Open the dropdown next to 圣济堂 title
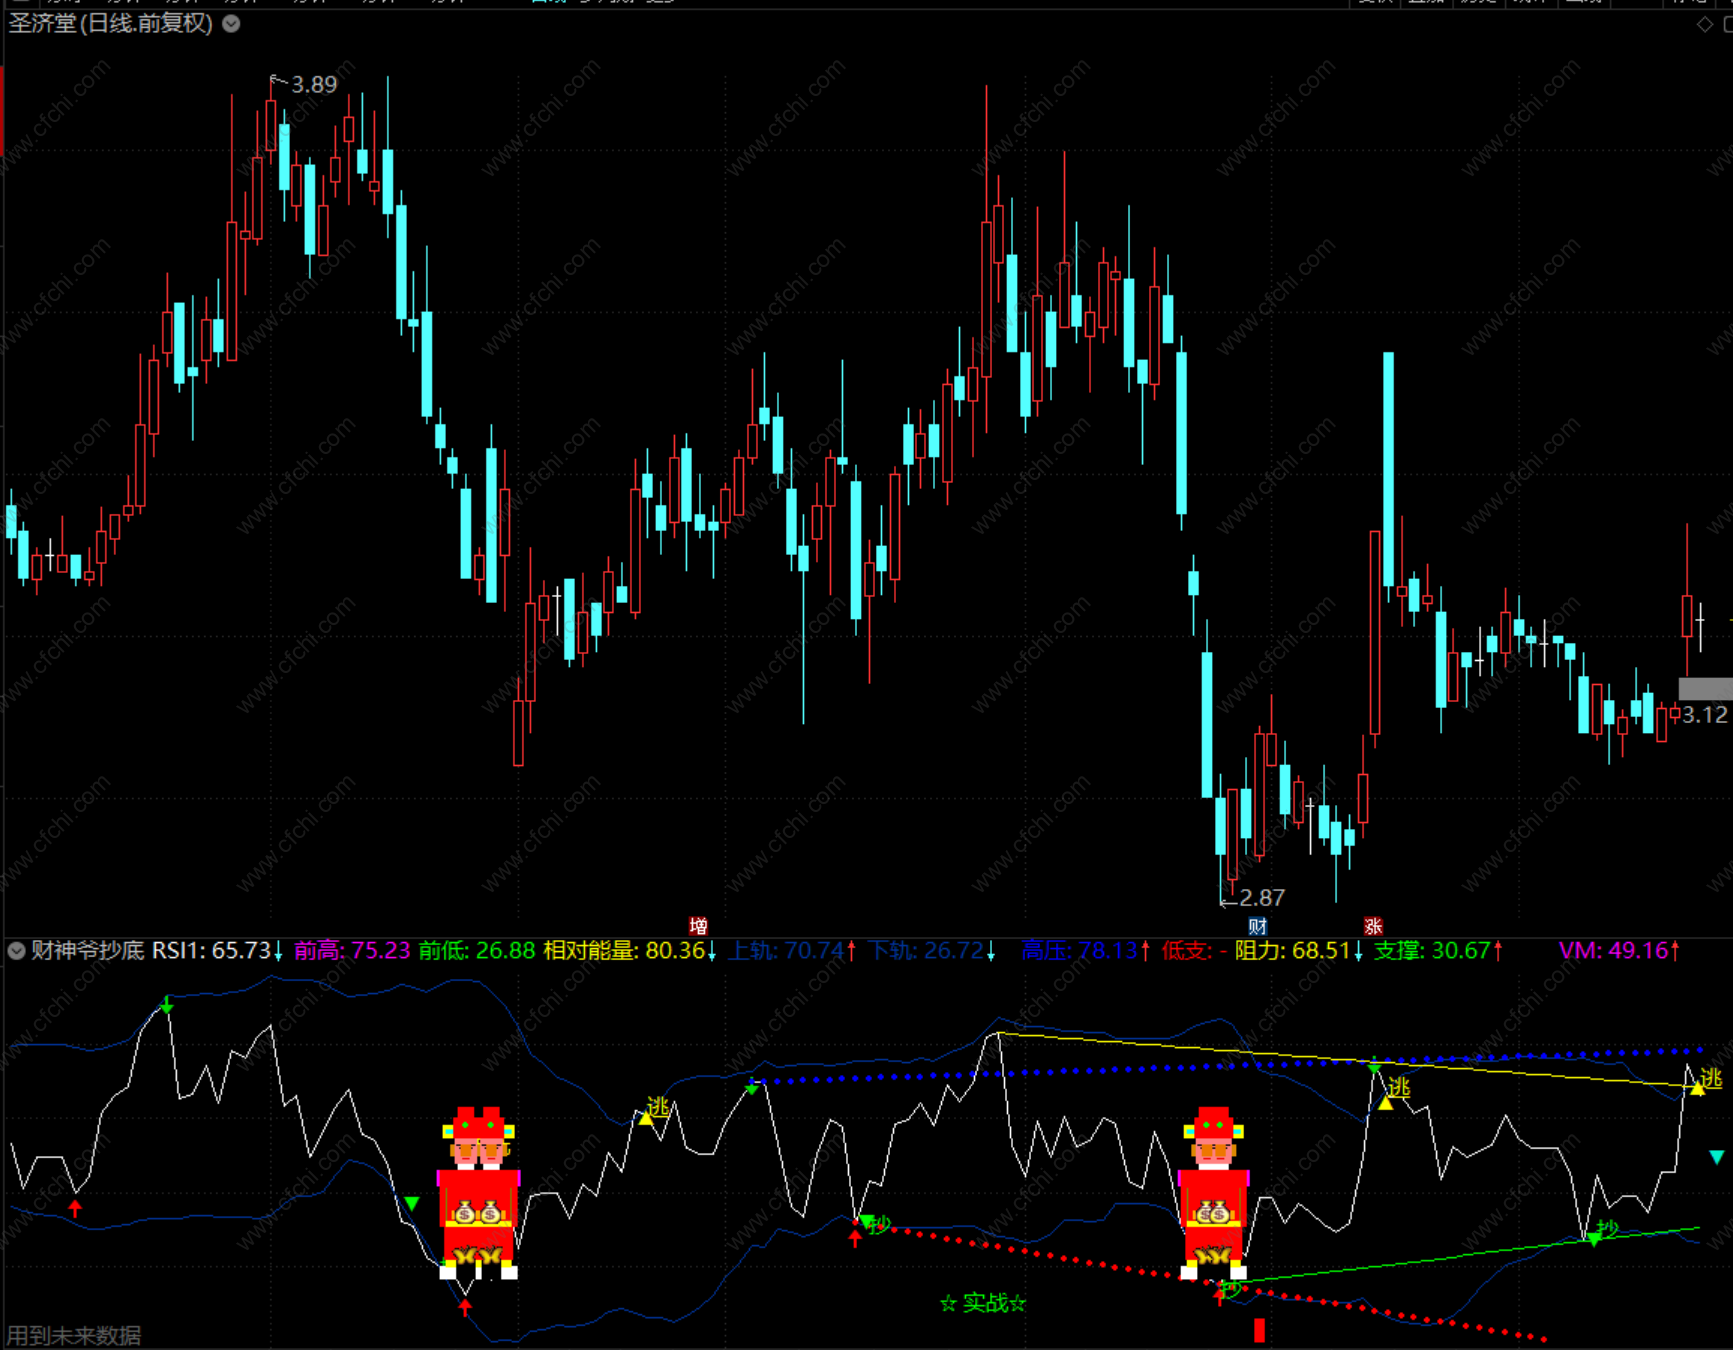The image size is (1733, 1350). 231,24
